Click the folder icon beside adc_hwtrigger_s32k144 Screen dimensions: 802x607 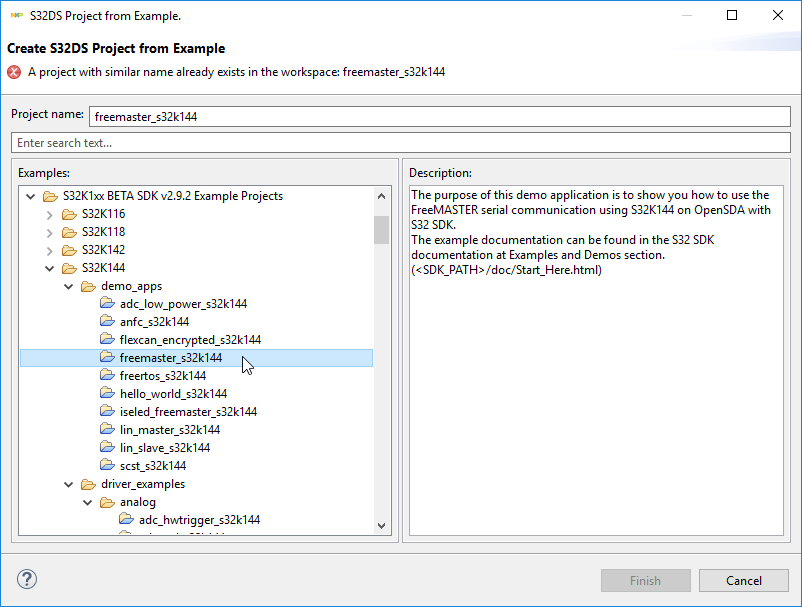(x=127, y=520)
